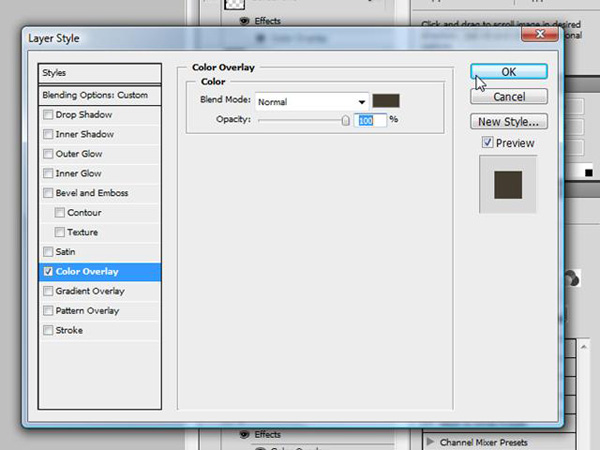Select the Gradient Overlay label
The height and width of the screenshot is (450, 600).
click(x=90, y=291)
